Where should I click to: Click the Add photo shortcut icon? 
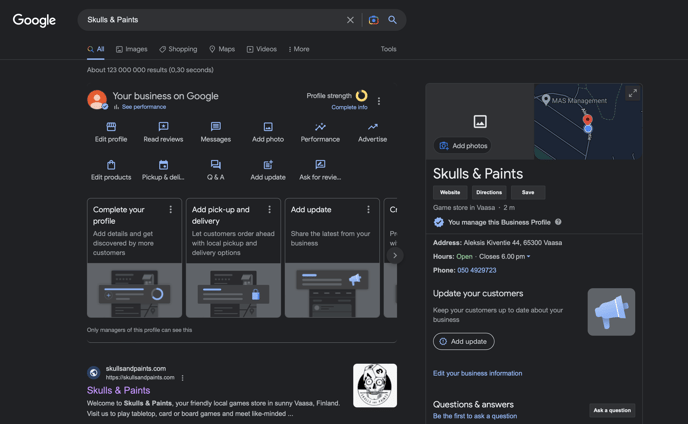tap(268, 127)
